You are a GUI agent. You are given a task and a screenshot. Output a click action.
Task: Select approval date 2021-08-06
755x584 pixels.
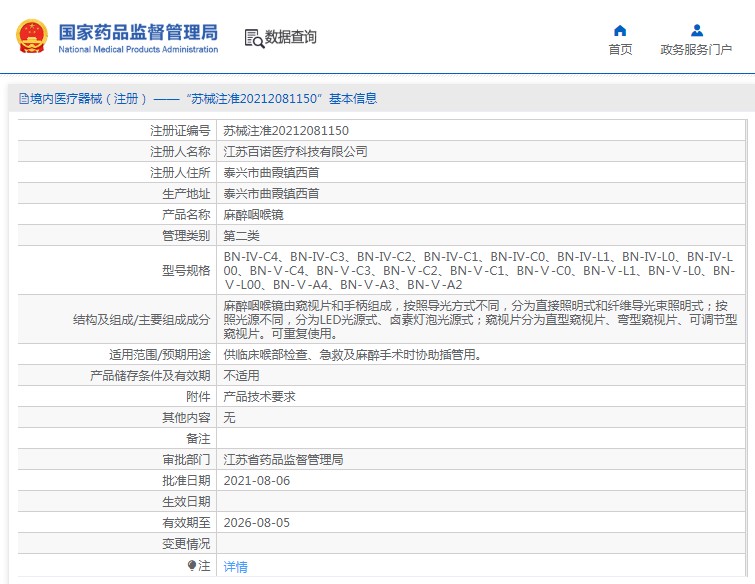257,480
